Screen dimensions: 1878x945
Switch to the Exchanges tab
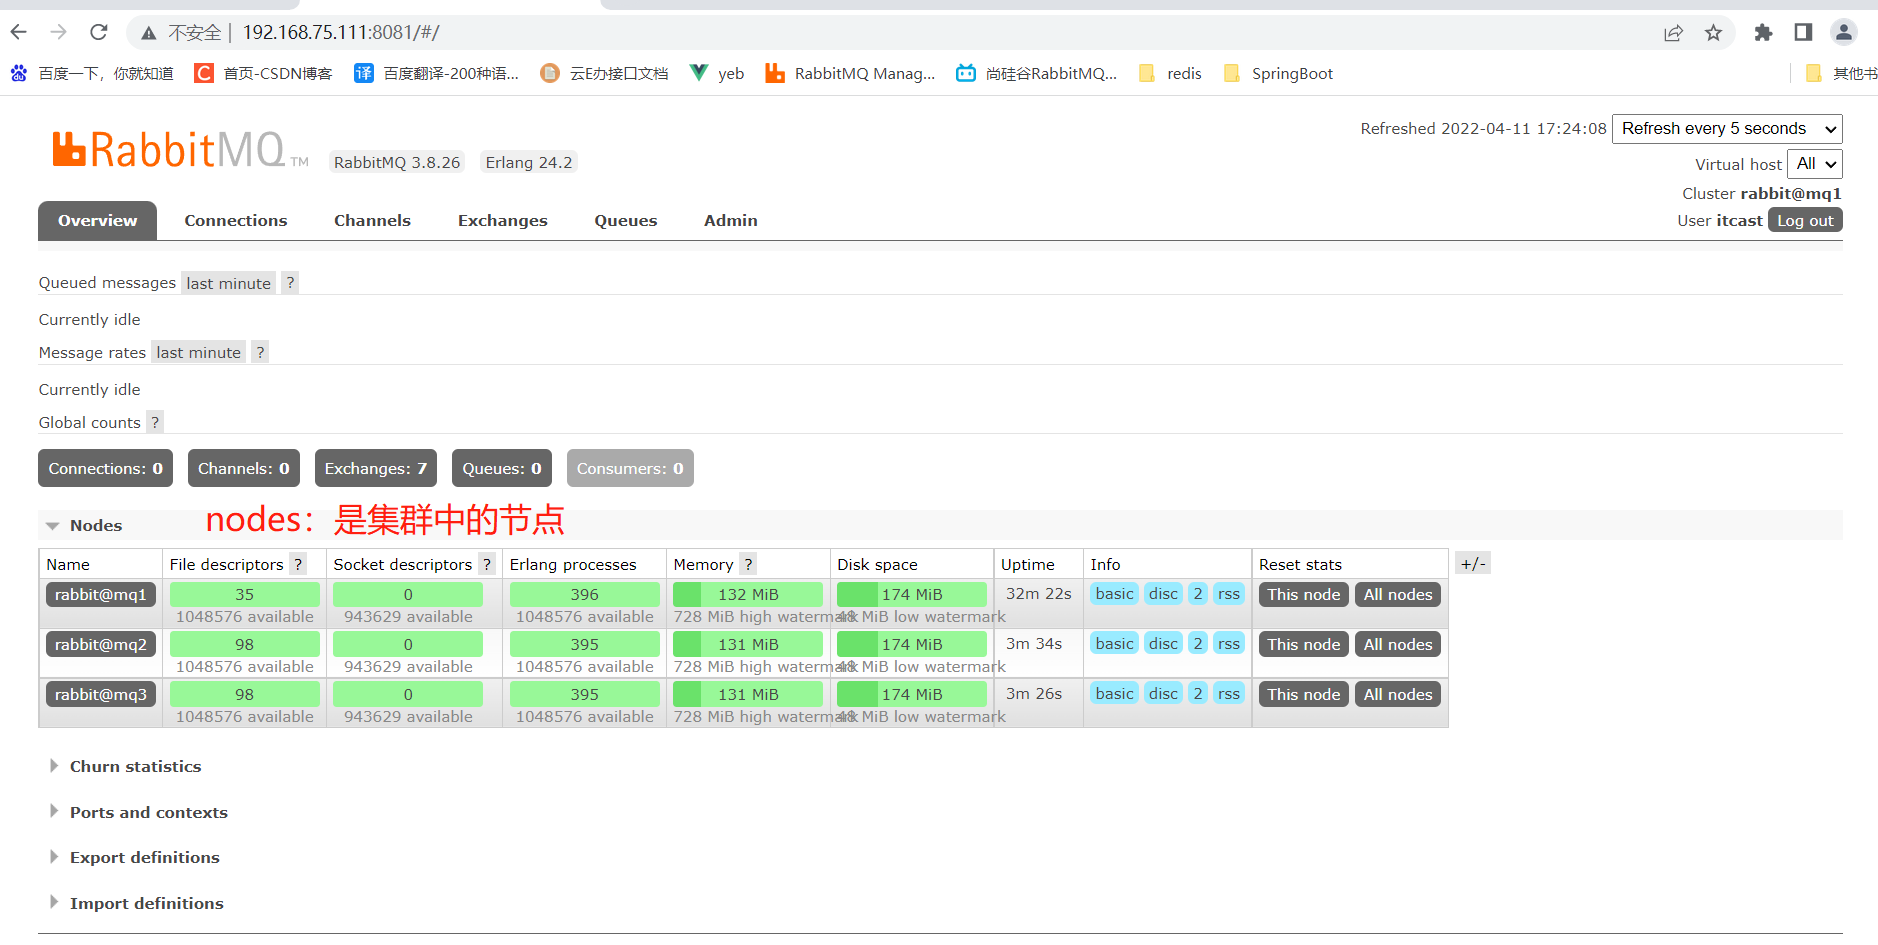point(502,221)
